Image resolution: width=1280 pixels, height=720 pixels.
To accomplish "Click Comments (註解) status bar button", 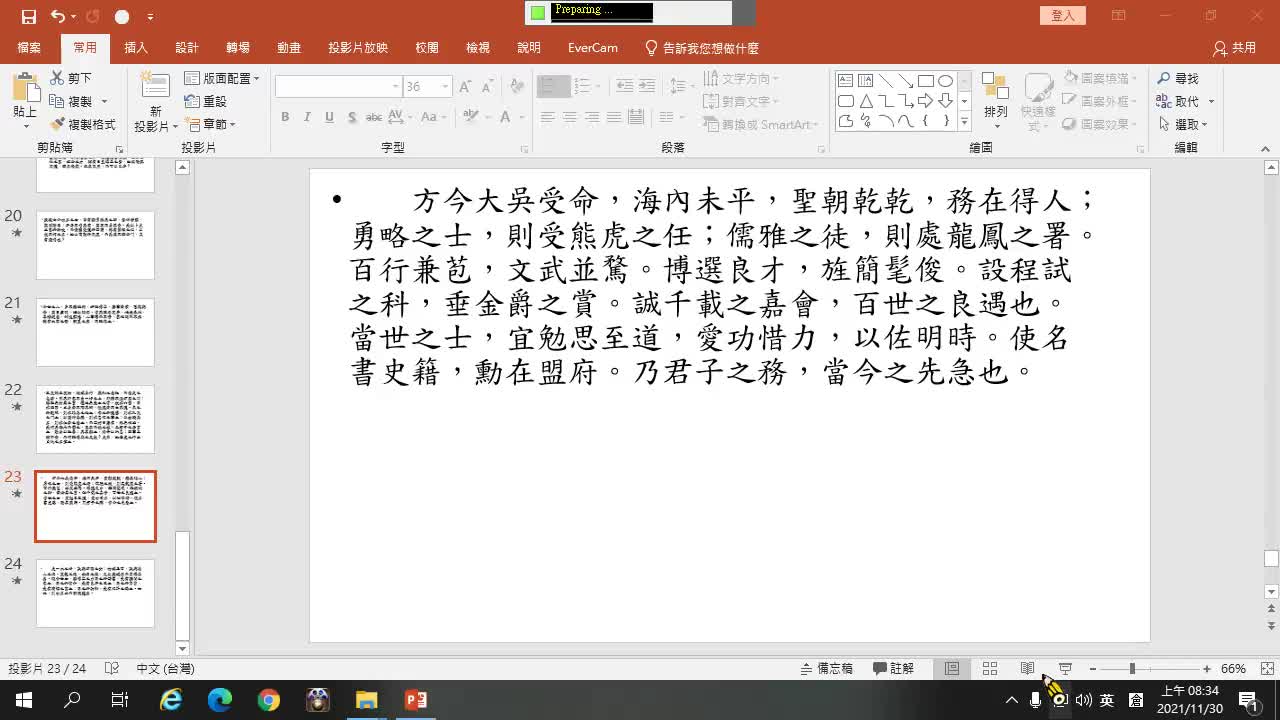I will tap(893, 668).
